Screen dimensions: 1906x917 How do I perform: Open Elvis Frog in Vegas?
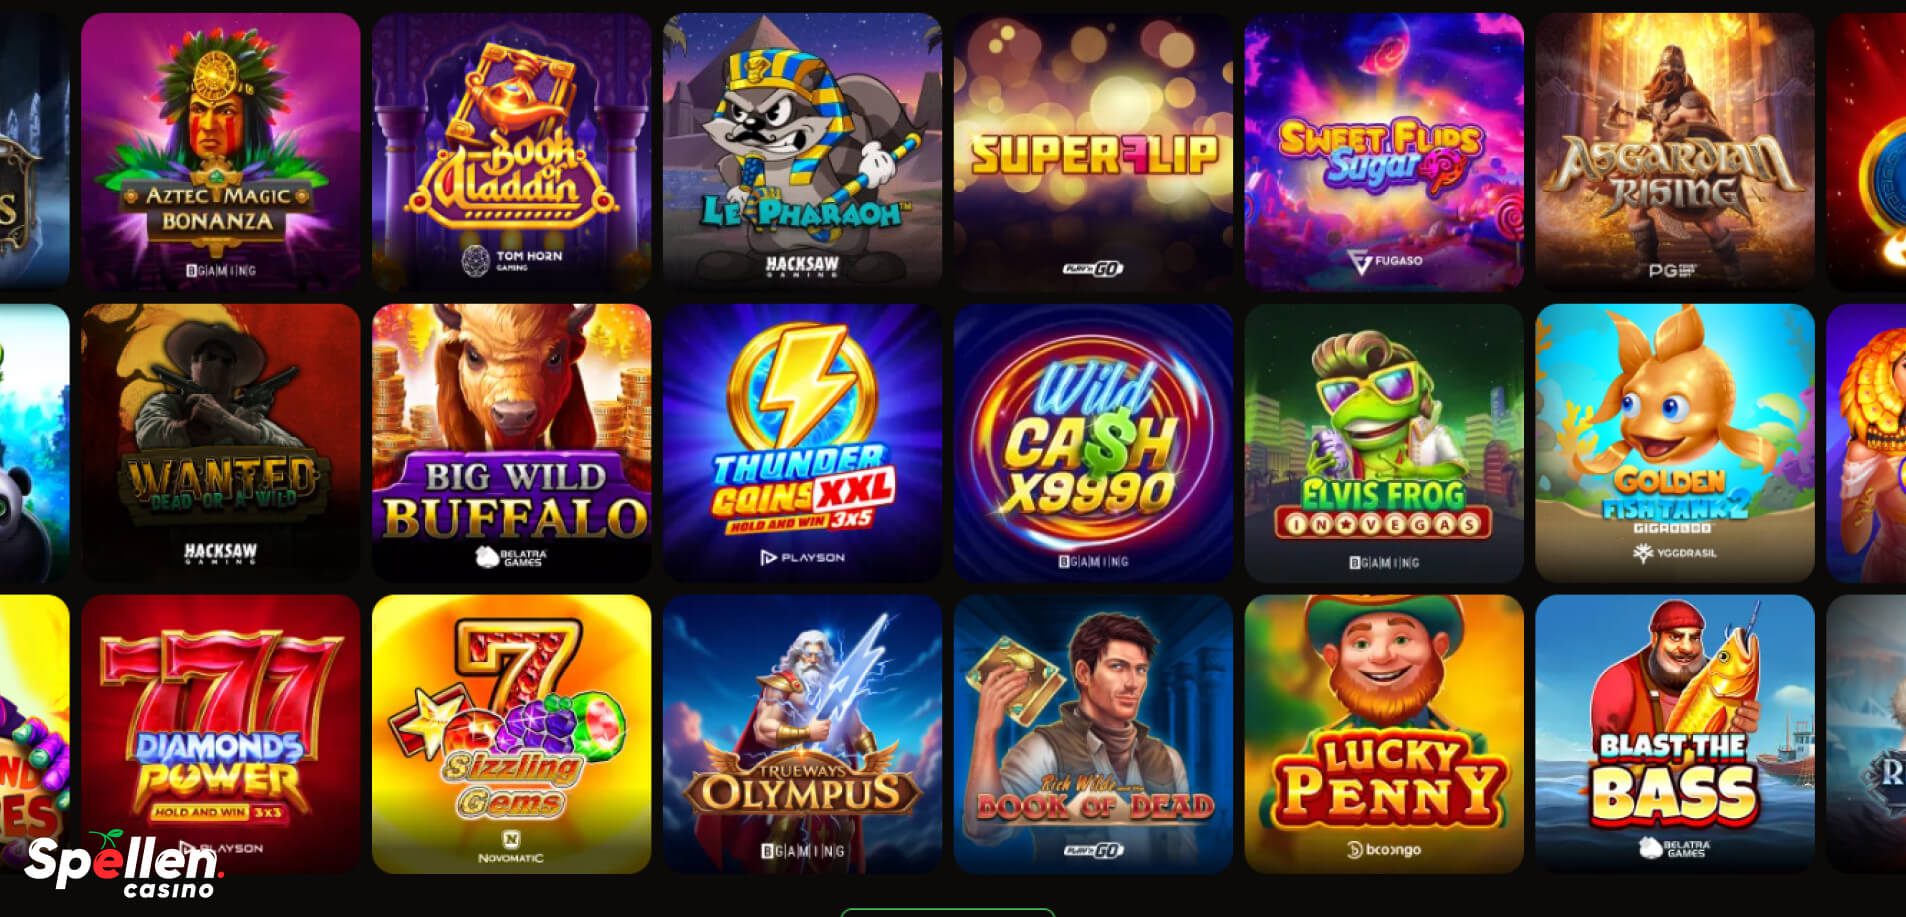click(x=1384, y=443)
